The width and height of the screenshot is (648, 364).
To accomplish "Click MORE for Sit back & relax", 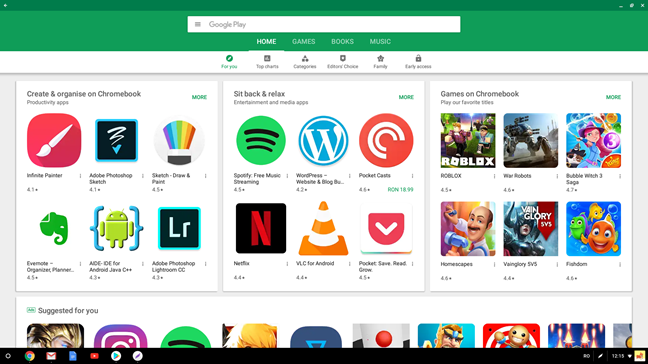I will point(406,97).
